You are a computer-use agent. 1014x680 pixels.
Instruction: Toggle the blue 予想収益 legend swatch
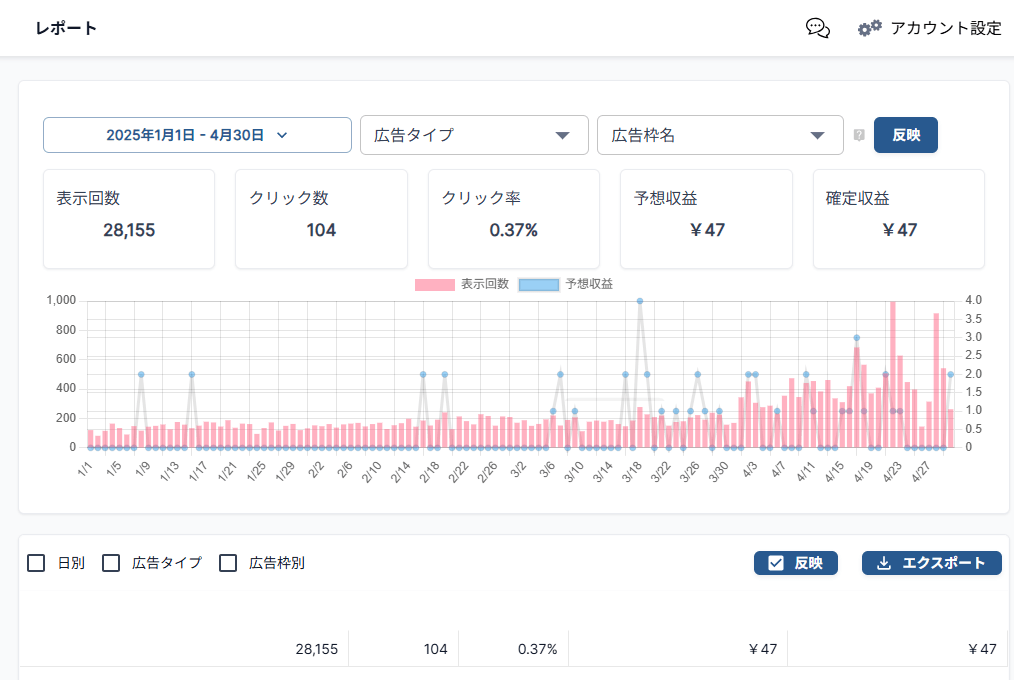point(538,284)
